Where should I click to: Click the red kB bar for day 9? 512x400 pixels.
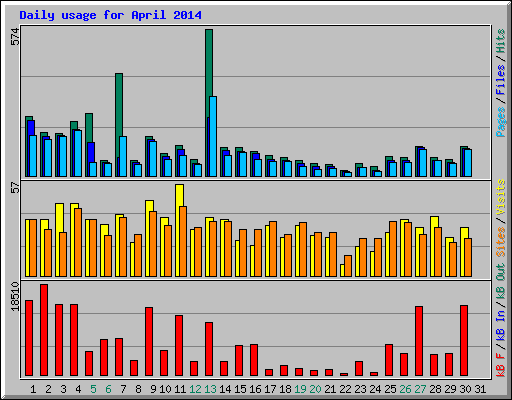[x=149, y=342]
